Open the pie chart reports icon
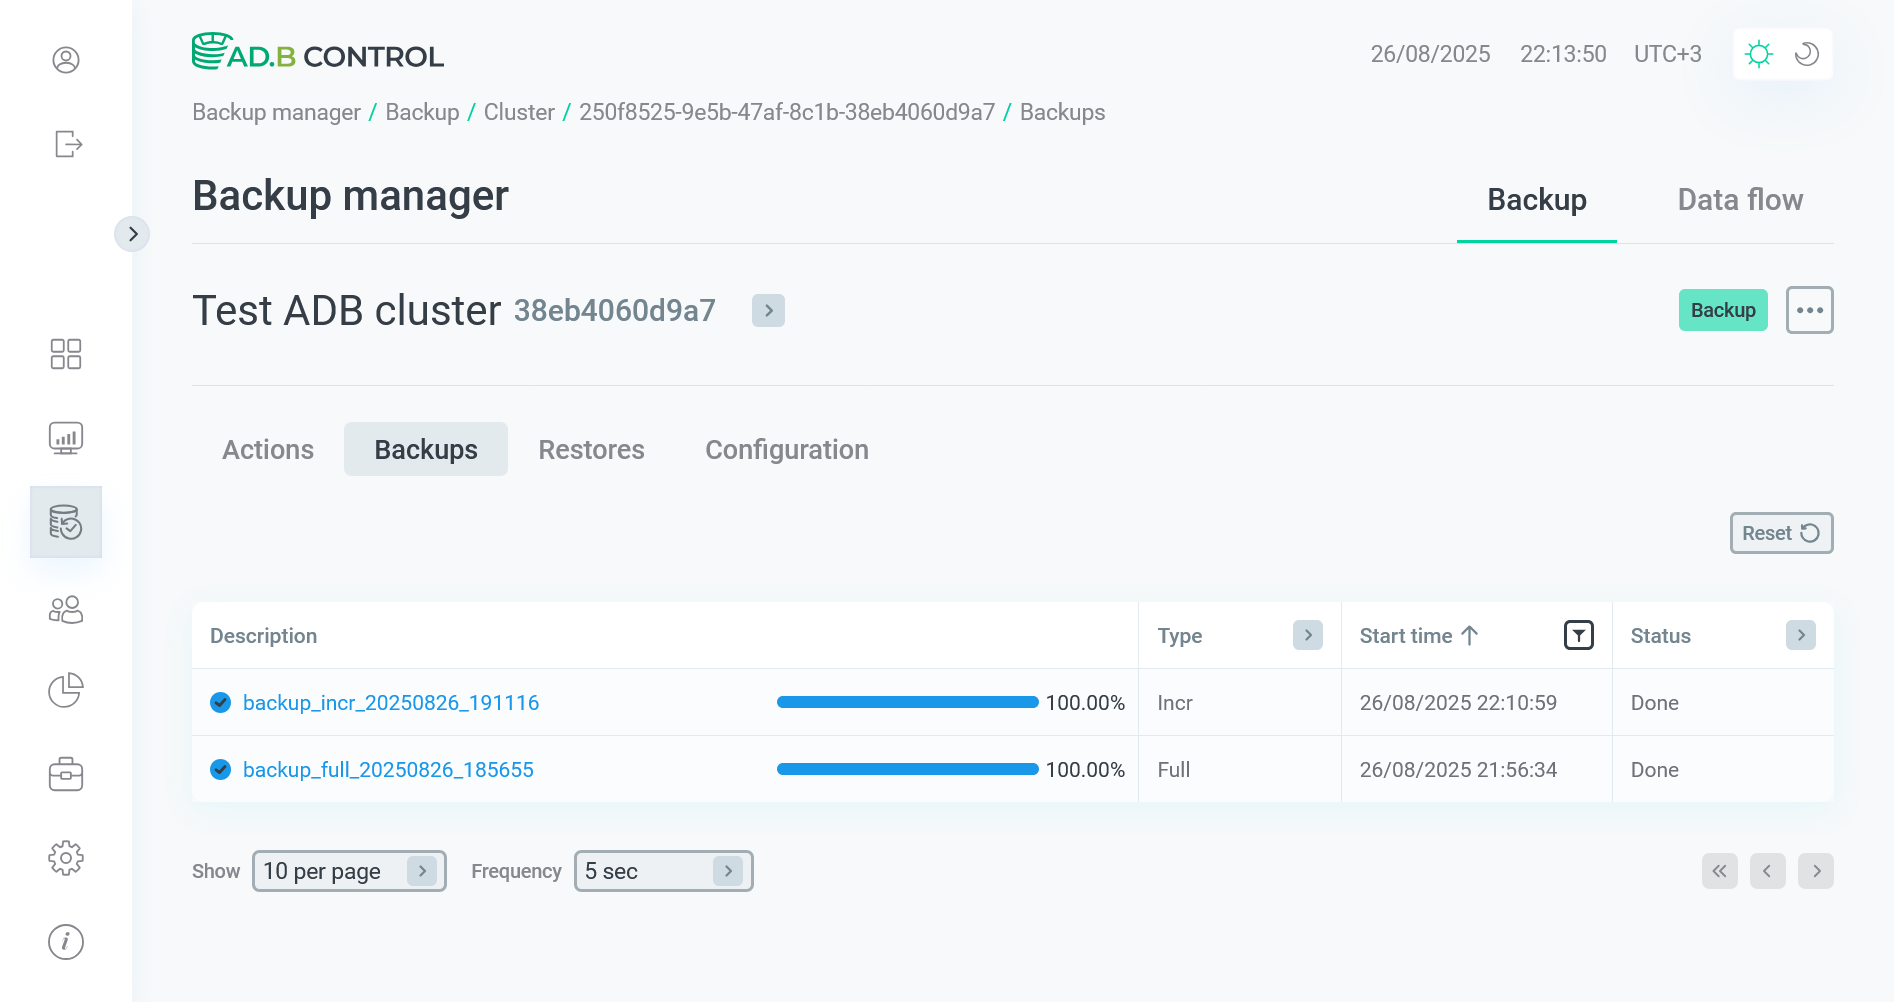This screenshot has width=1894, height=1002. [66, 690]
